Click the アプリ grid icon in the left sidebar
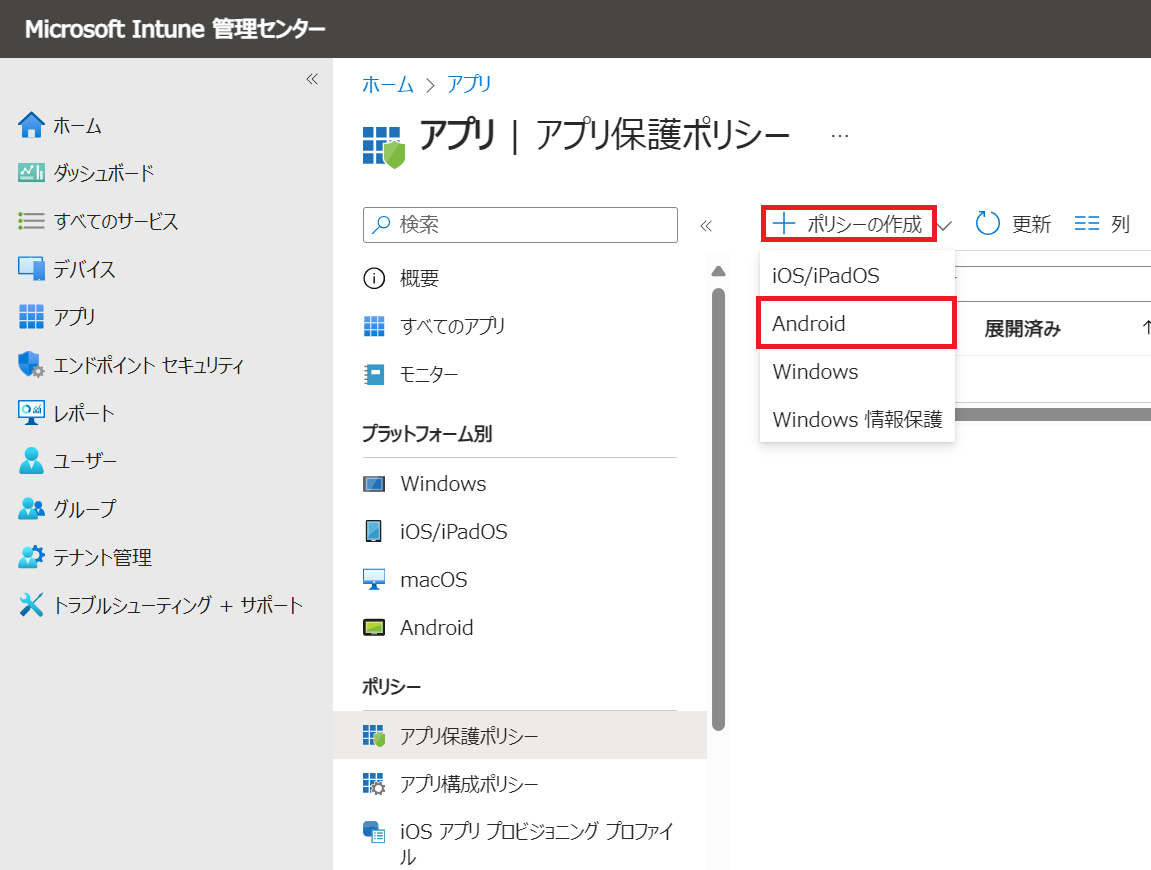 pyautogui.click(x=31, y=316)
